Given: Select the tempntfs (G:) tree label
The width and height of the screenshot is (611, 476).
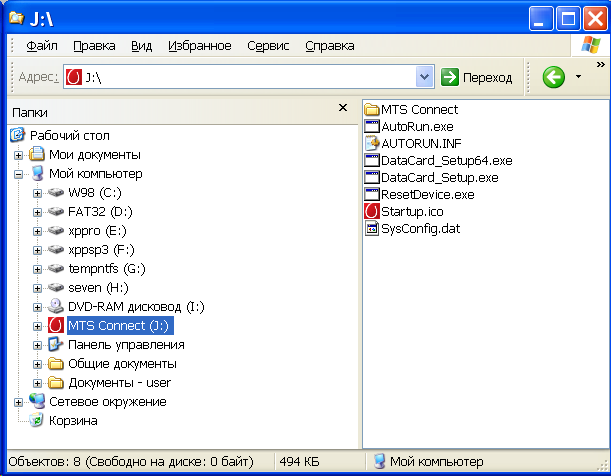Looking at the screenshot, I should (107, 269).
